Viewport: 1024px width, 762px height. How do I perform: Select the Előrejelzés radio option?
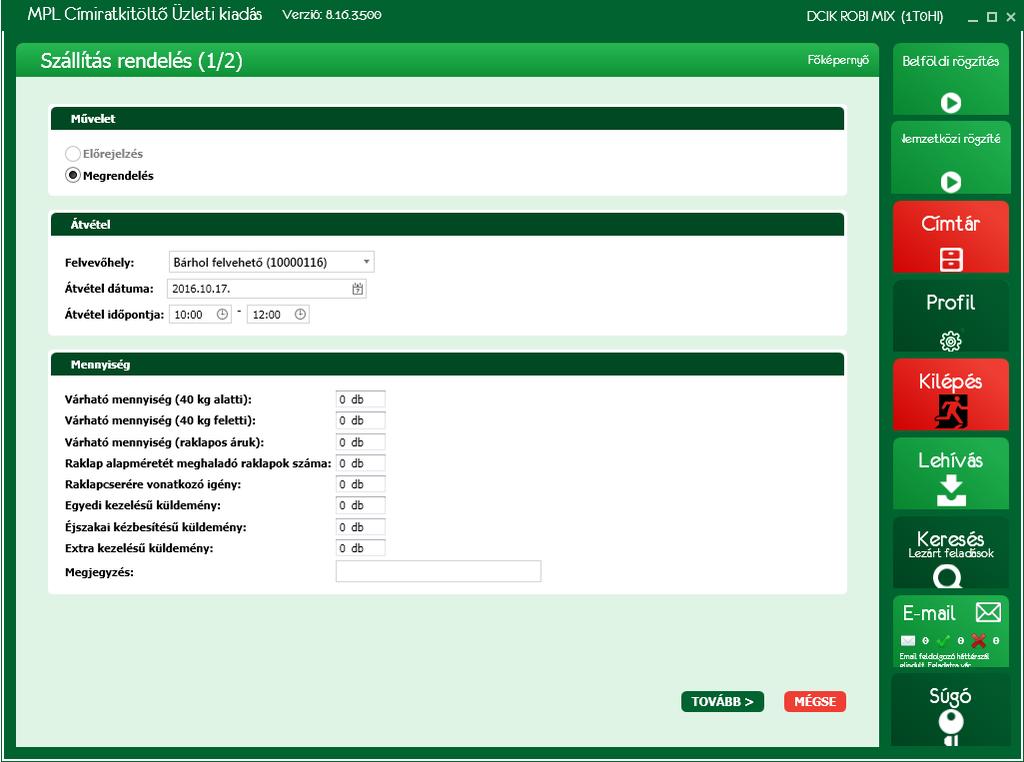(x=72, y=154)
